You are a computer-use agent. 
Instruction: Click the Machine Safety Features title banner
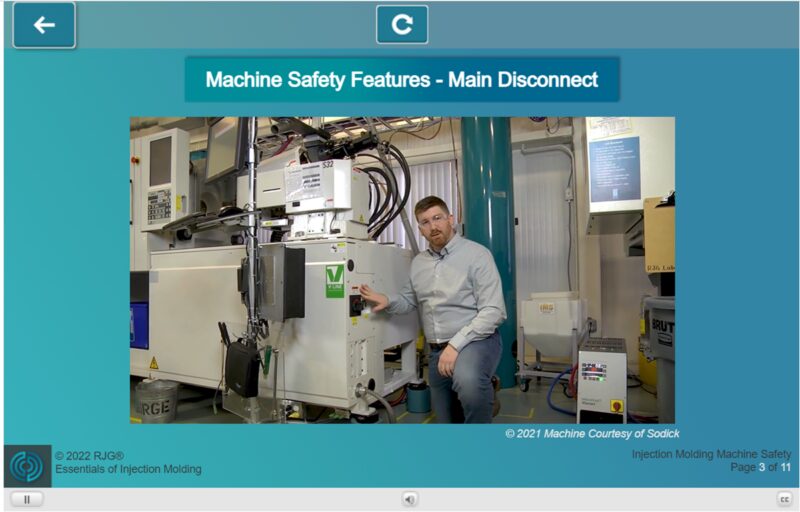click(x=402, y=79)
